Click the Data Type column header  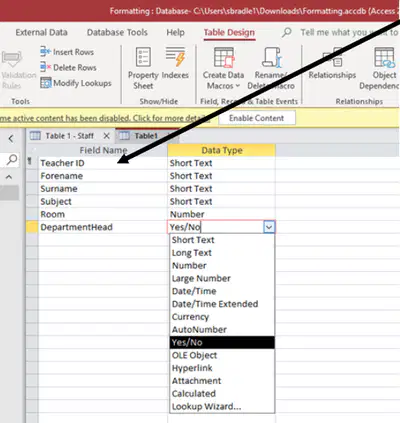point(222,150)
